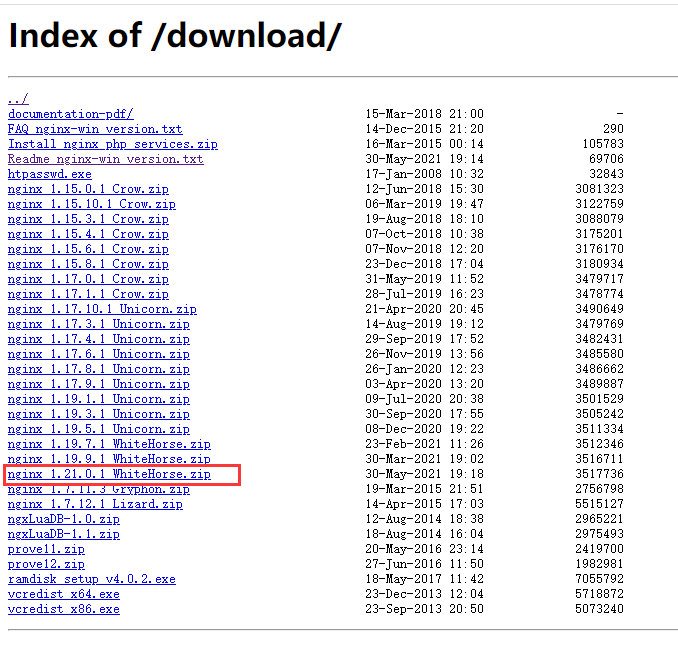Click date 08-Dec-2020 19:22
Screen dimensions: 678x651
click(424, 429)
